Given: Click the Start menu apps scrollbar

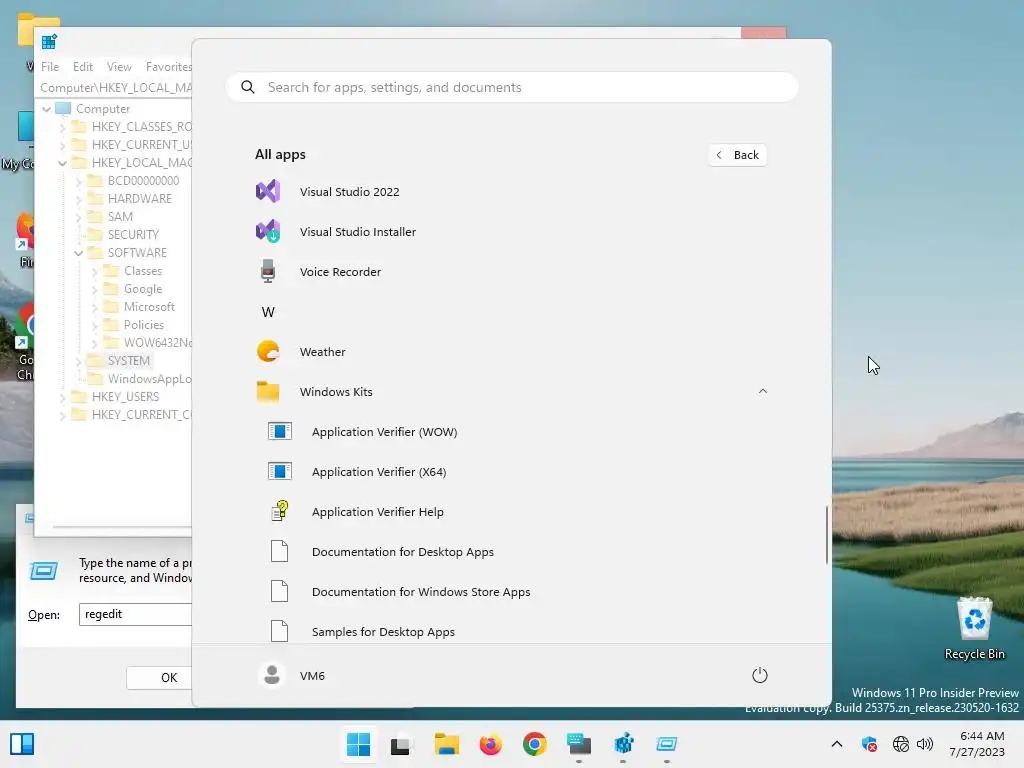Looking at the screenshot, I should (x=826, y=534).
